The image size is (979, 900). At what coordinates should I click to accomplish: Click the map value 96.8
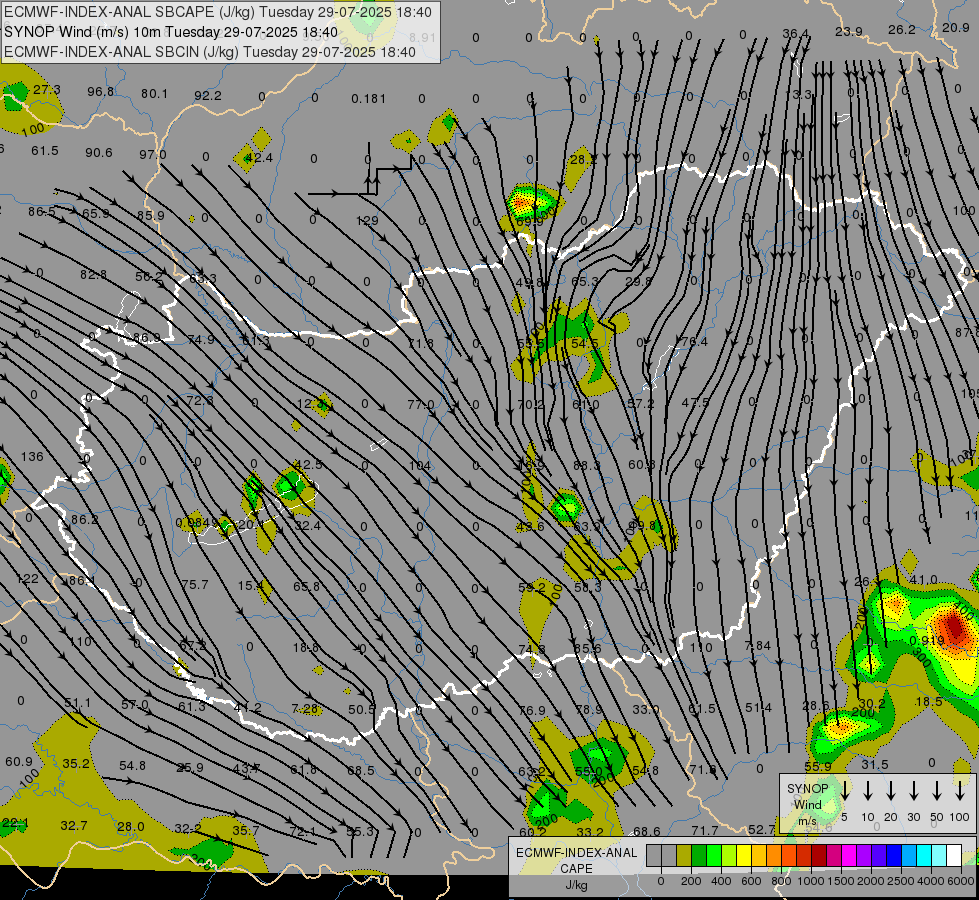pos(101,92)
